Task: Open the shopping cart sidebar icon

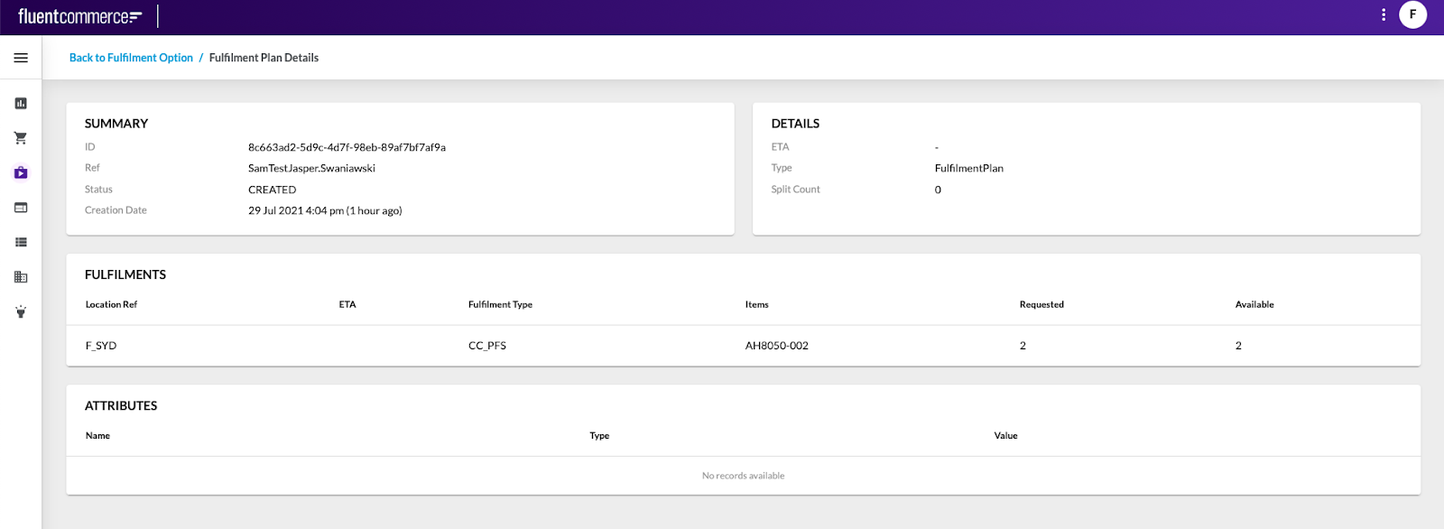Action: 20,138
